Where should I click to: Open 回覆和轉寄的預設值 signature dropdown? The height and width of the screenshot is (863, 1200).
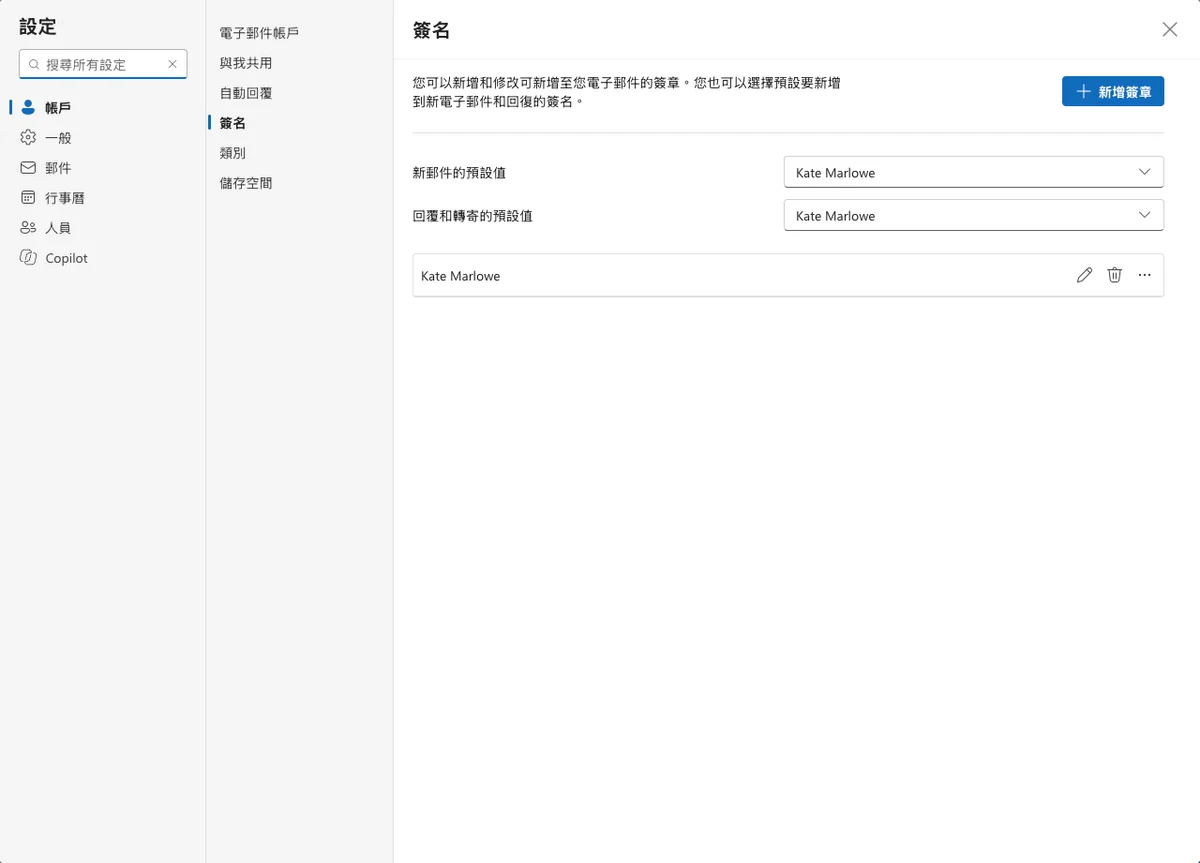[x=973, y=215]
